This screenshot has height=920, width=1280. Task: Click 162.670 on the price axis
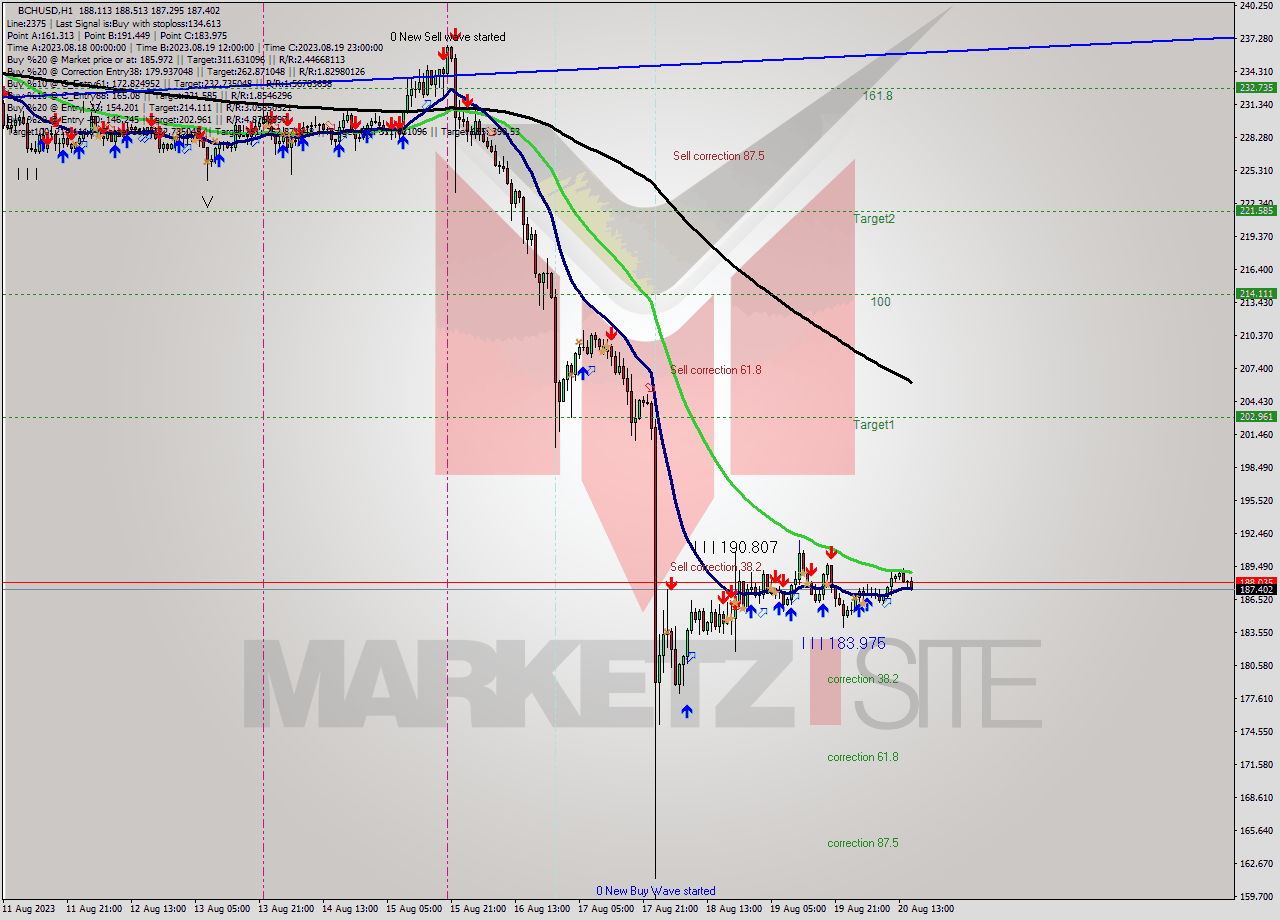(1256, 863)
